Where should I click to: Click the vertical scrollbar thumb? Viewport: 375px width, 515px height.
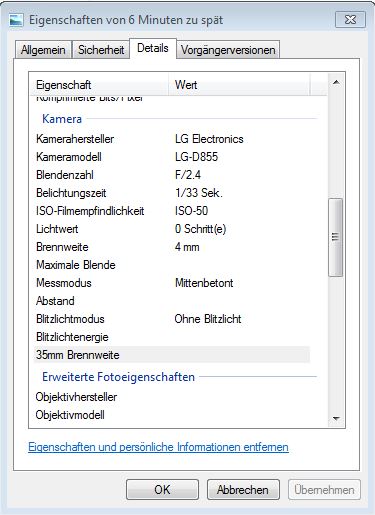(x=336, y=237)
